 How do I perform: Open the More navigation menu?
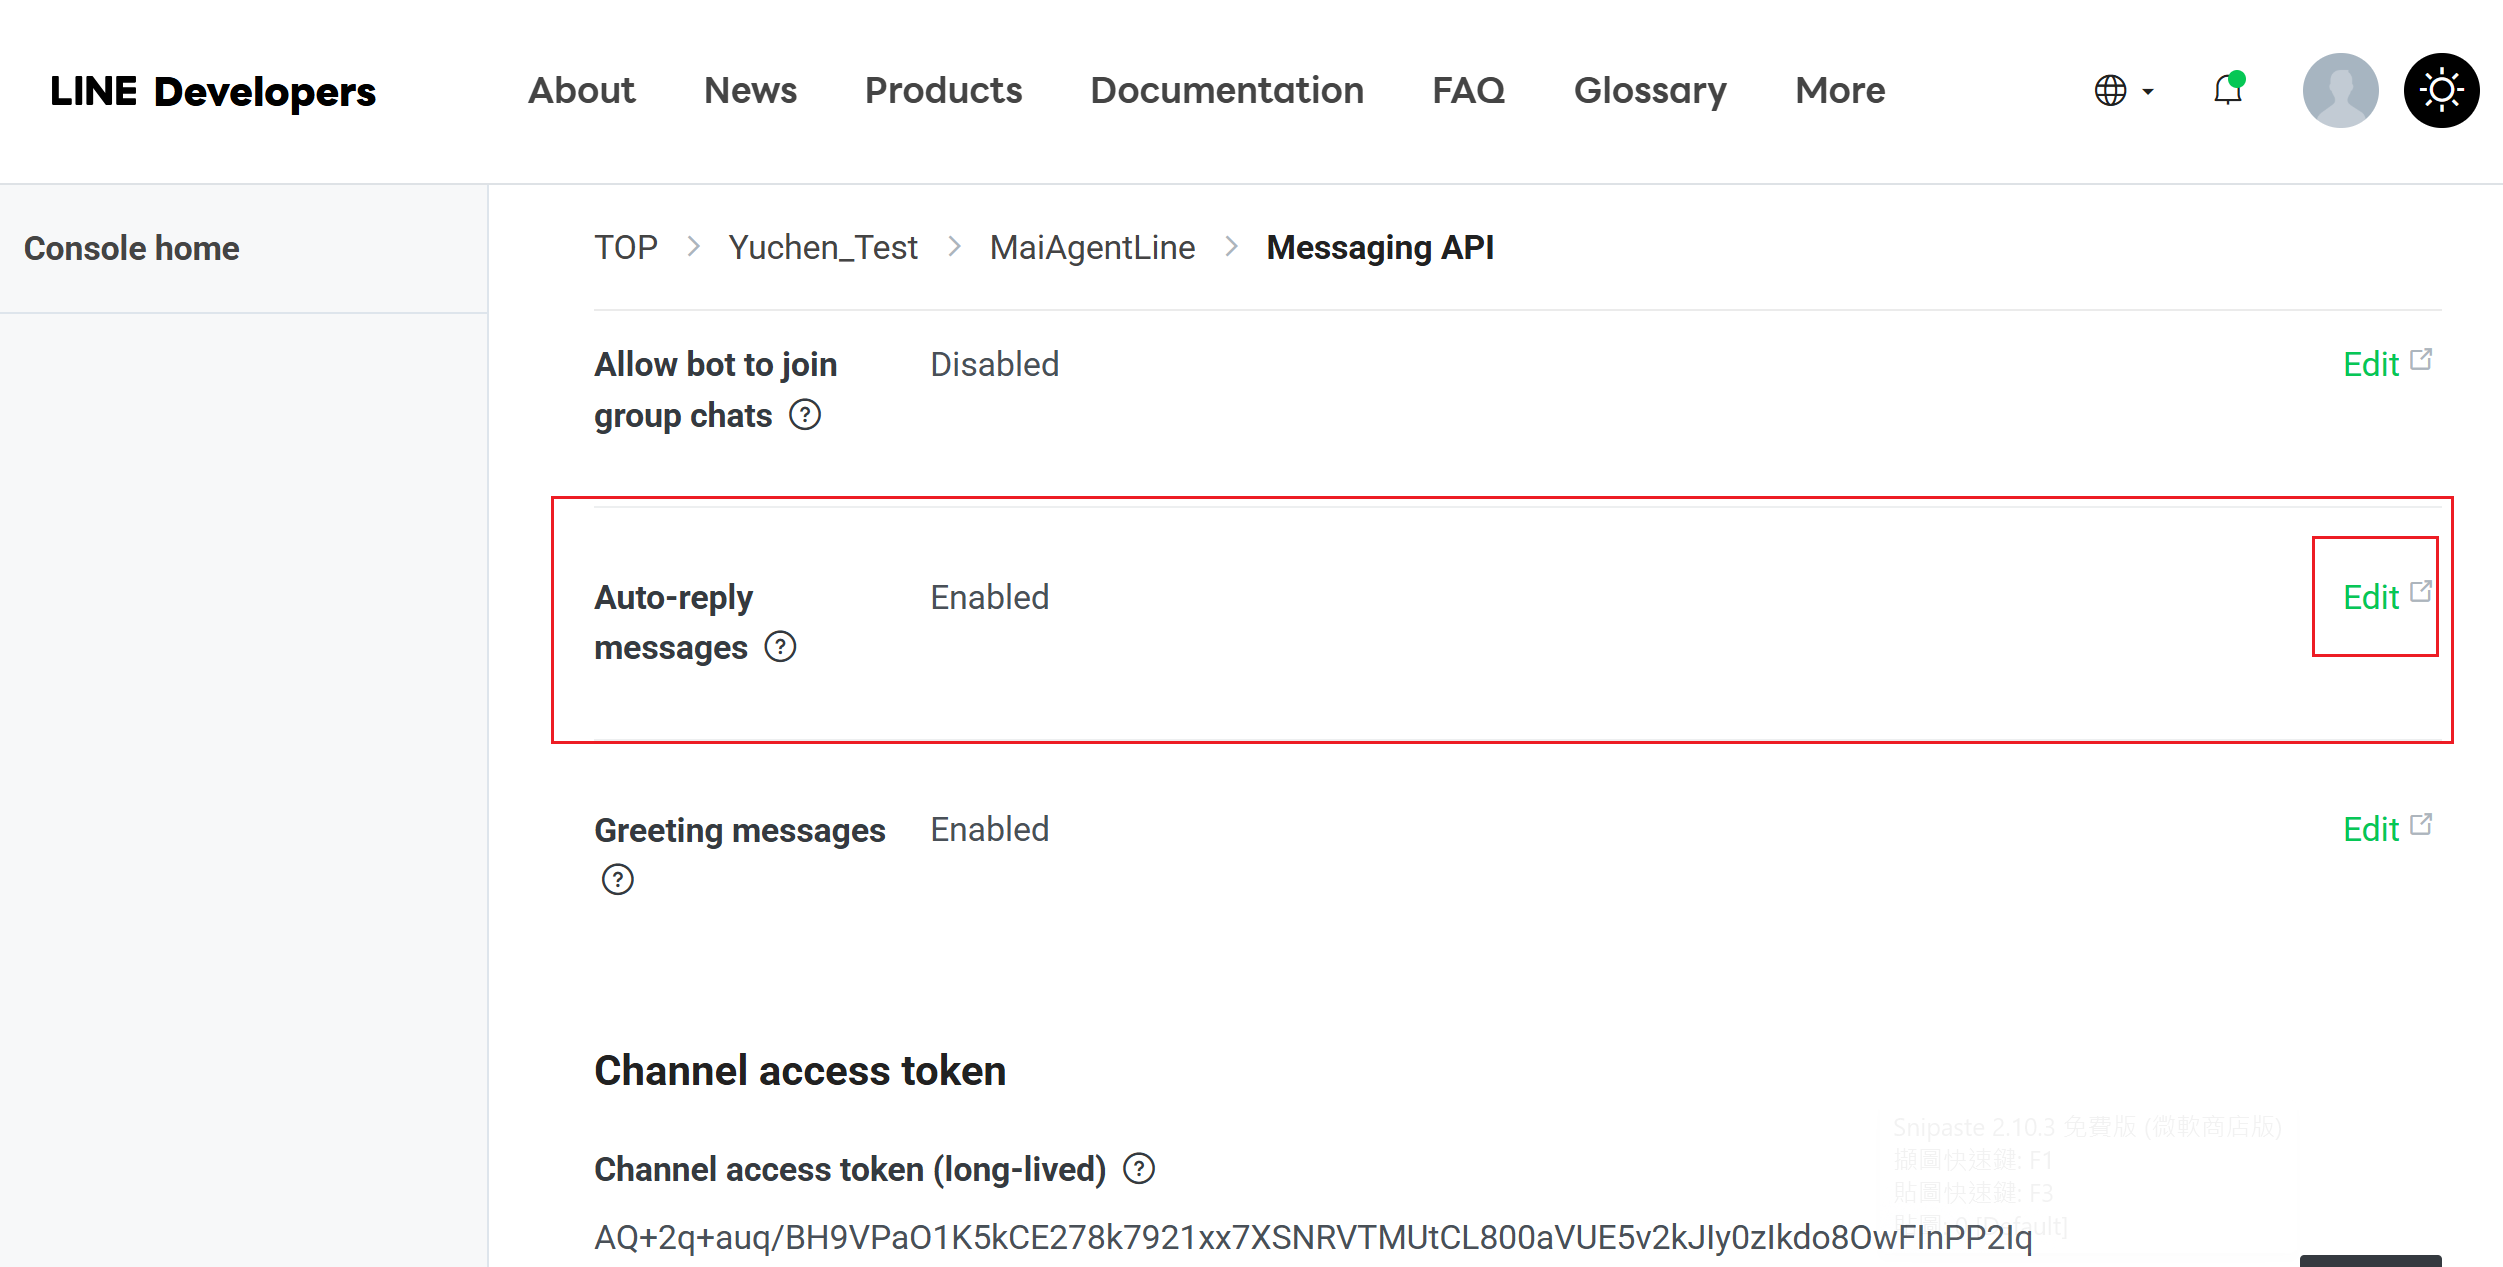click(x=1839, y=90)
